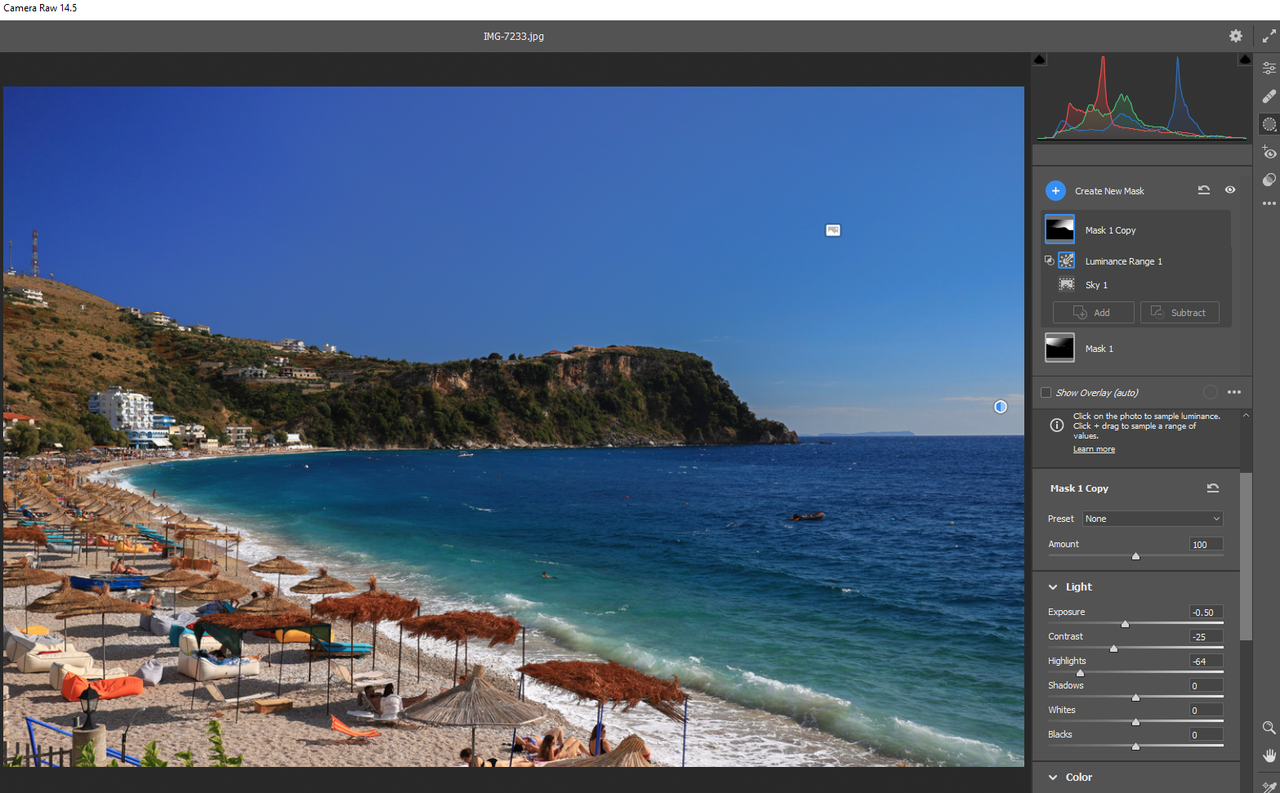Image resolution: width=1280 pixels, height=793 pixels.
Task: Enable the Show Overlay checkbox
Action: click(x=1046, y=393)
